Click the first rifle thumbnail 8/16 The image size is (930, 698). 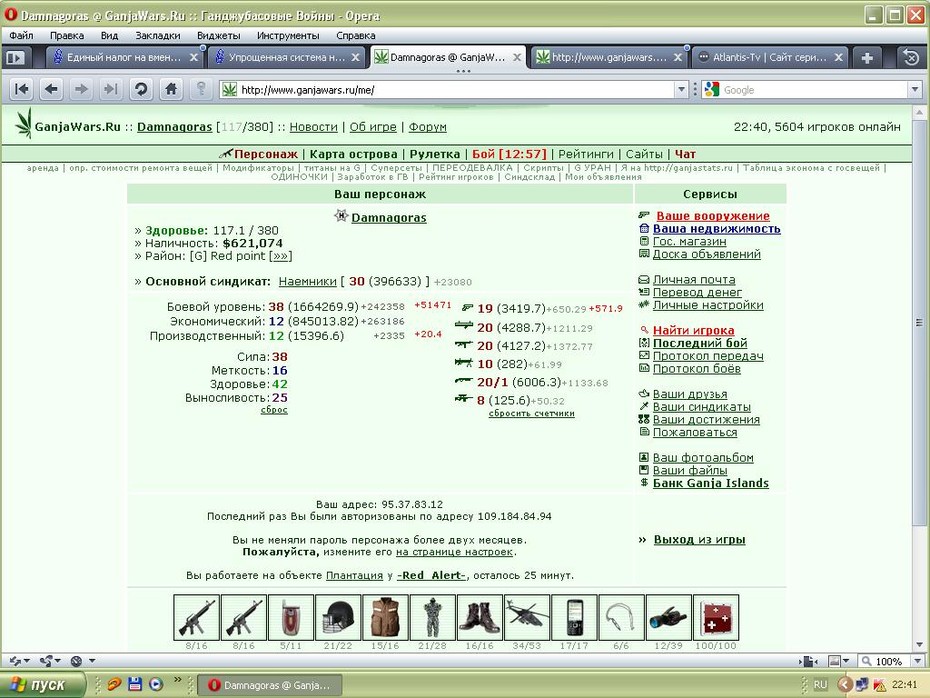(196, 617)
